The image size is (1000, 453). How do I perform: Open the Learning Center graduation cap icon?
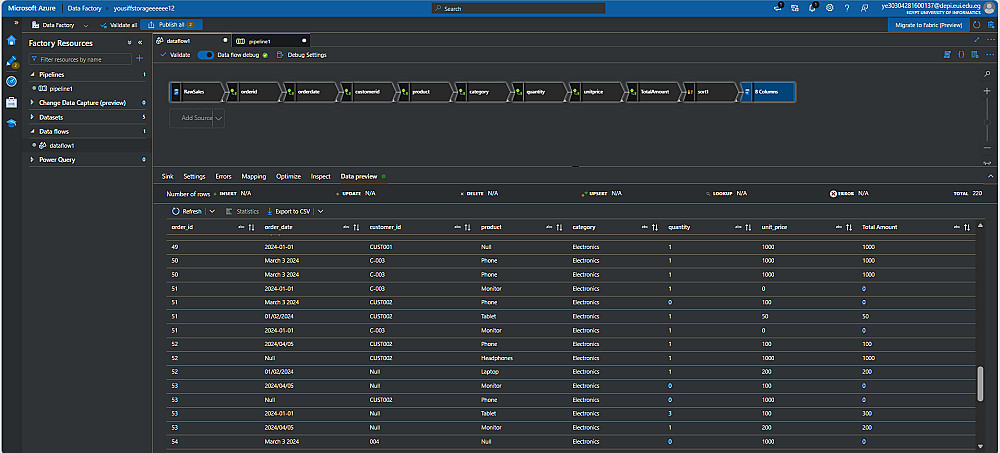point(11,123)
